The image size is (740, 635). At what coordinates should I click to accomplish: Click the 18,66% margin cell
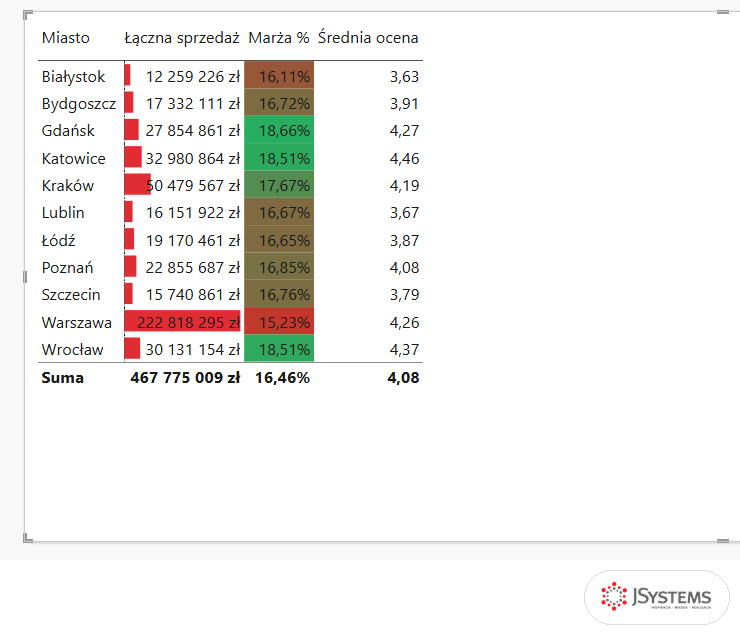click(x=279, y=130)
